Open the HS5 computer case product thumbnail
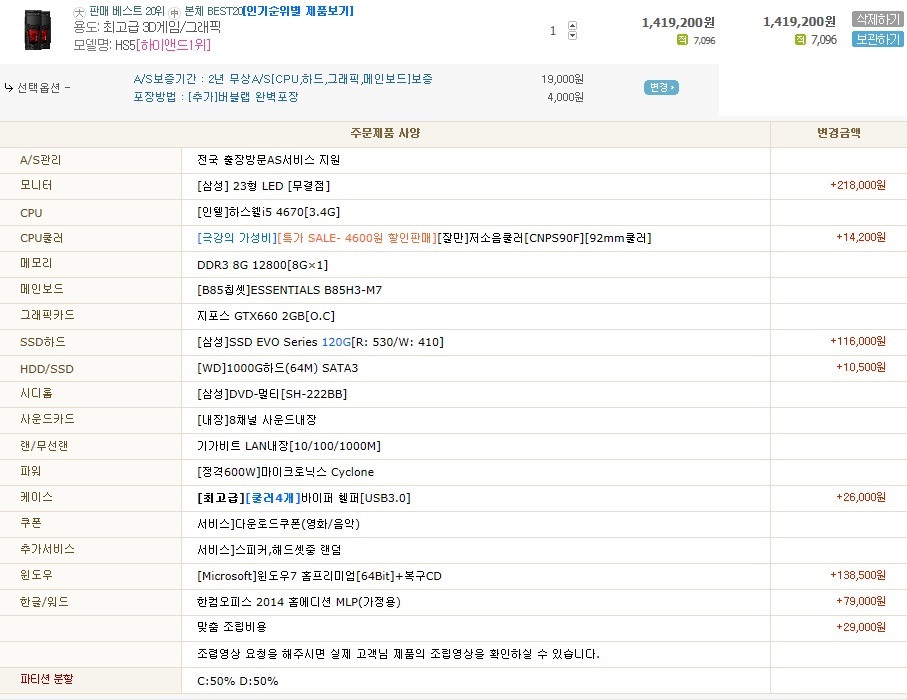 (38, 30)
